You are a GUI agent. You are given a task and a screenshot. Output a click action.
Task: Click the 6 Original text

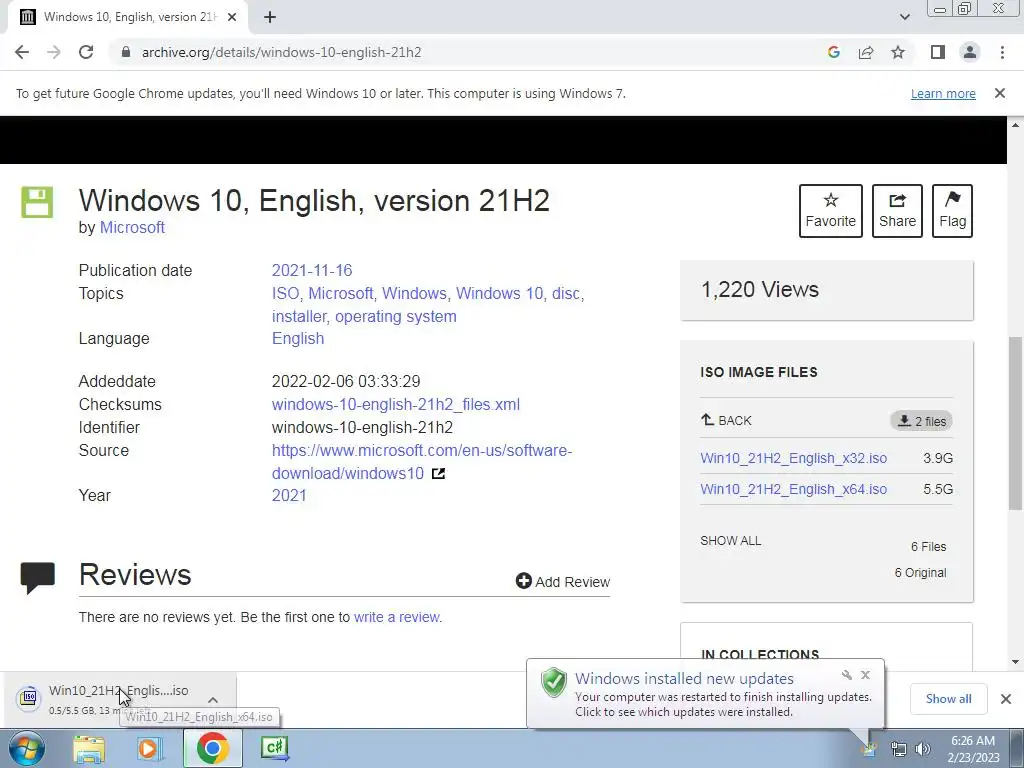(920, 573)
